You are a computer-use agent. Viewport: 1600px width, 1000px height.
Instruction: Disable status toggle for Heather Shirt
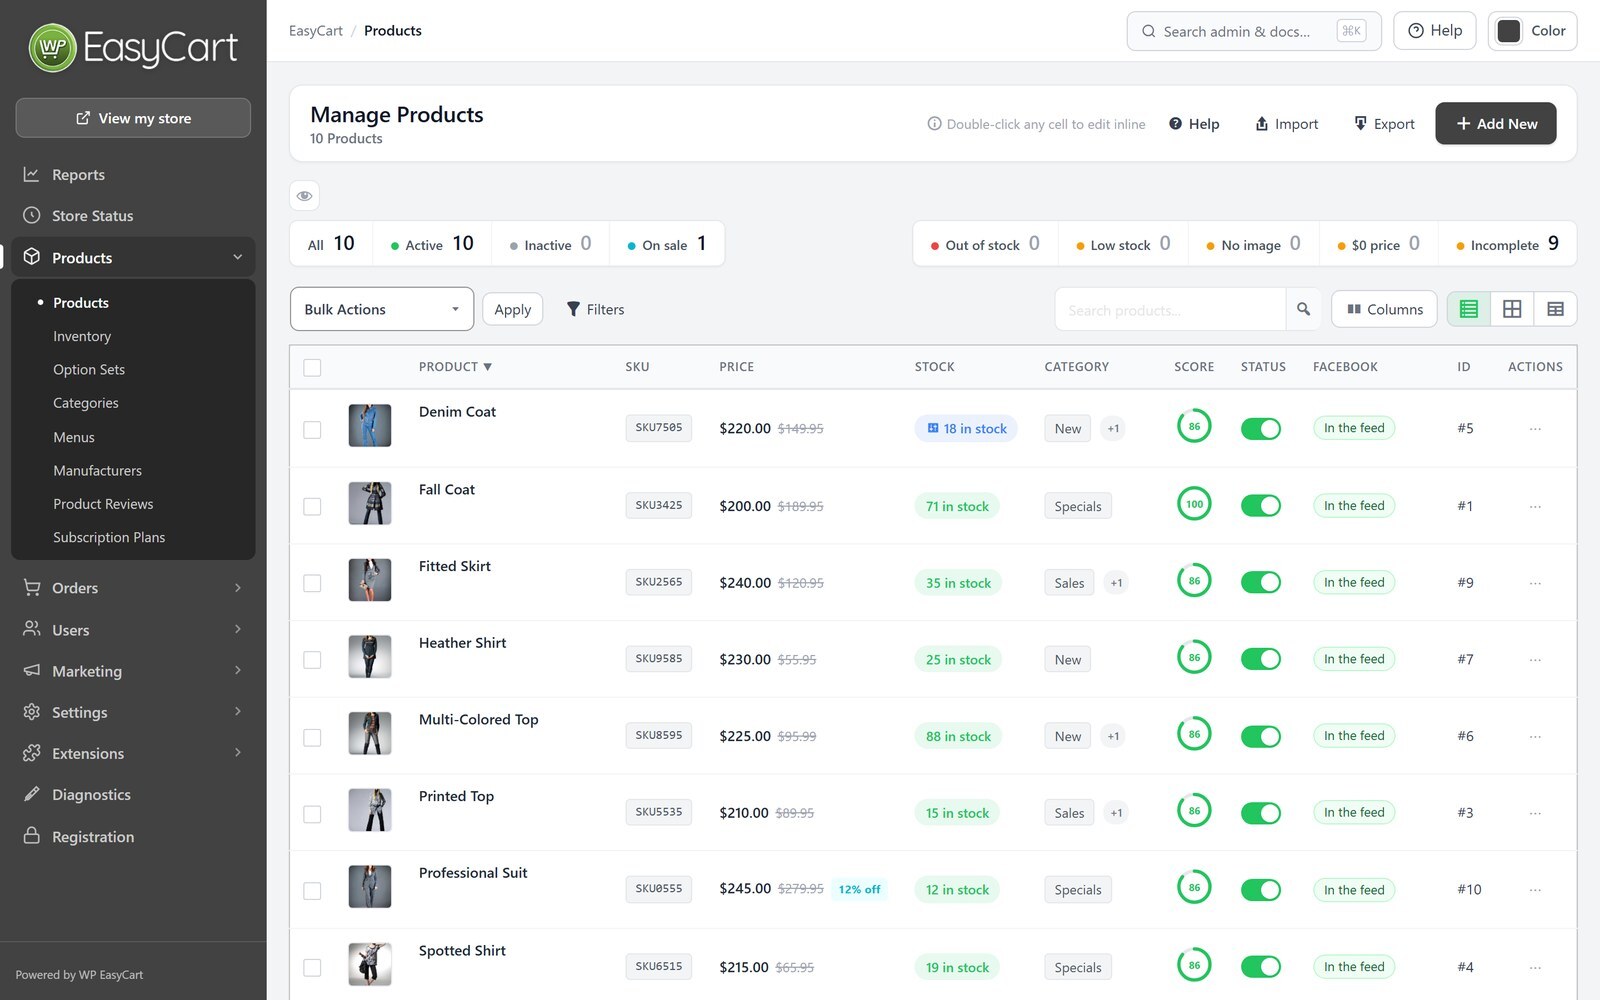click(1261, 660)
